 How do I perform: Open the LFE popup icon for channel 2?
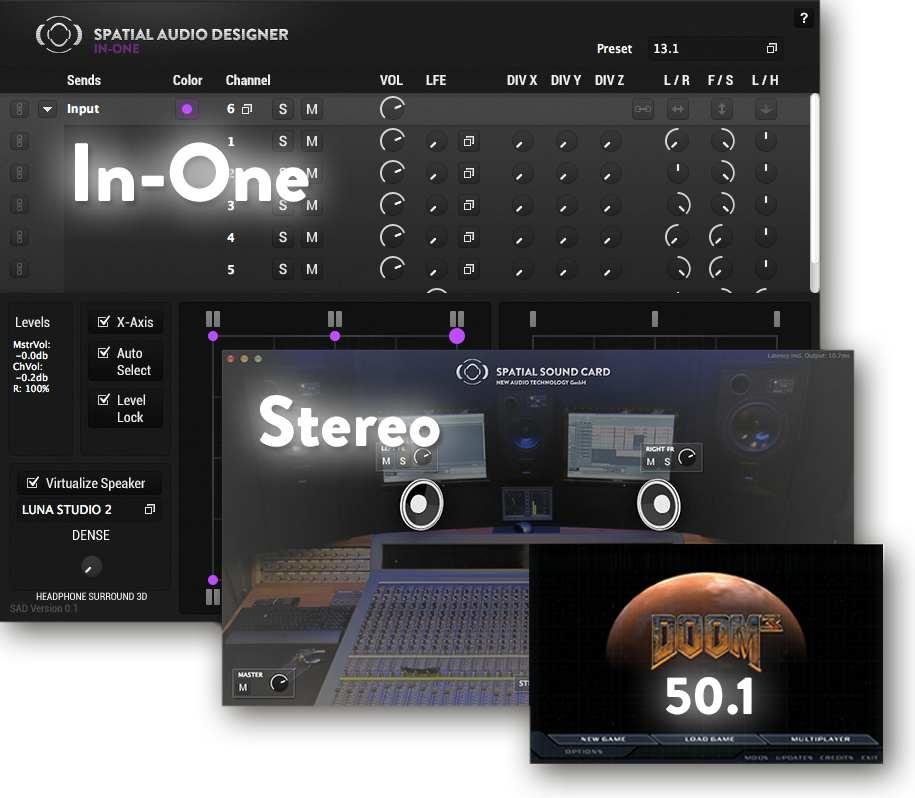click(x=469, y=173)
